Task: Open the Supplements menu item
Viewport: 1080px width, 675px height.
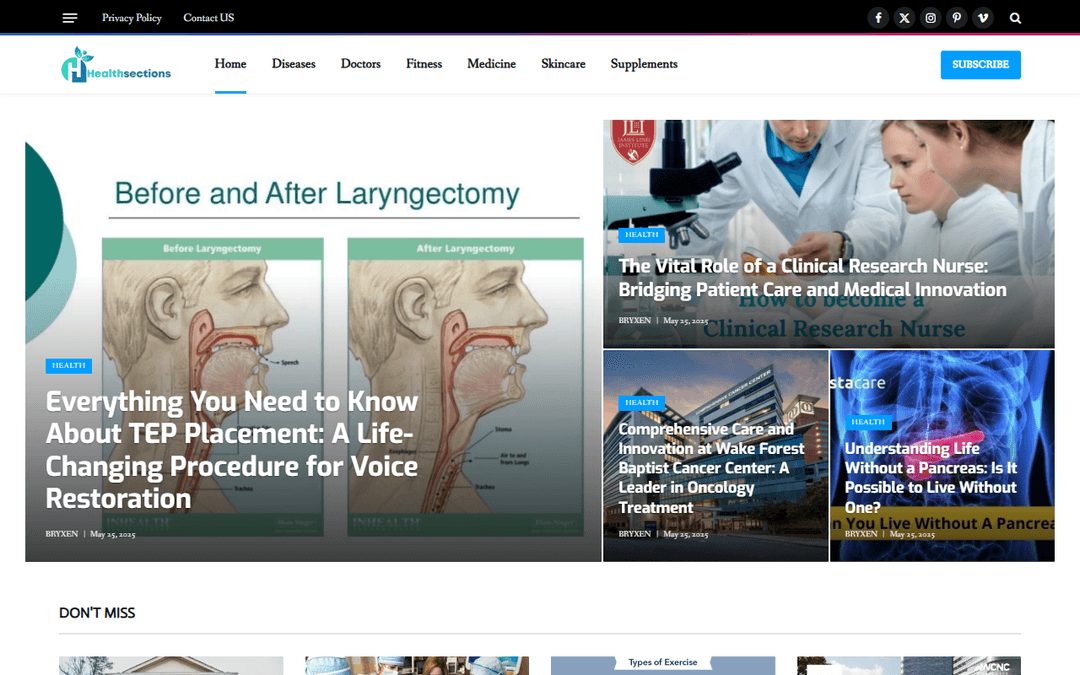Action: tap(644, 64)
